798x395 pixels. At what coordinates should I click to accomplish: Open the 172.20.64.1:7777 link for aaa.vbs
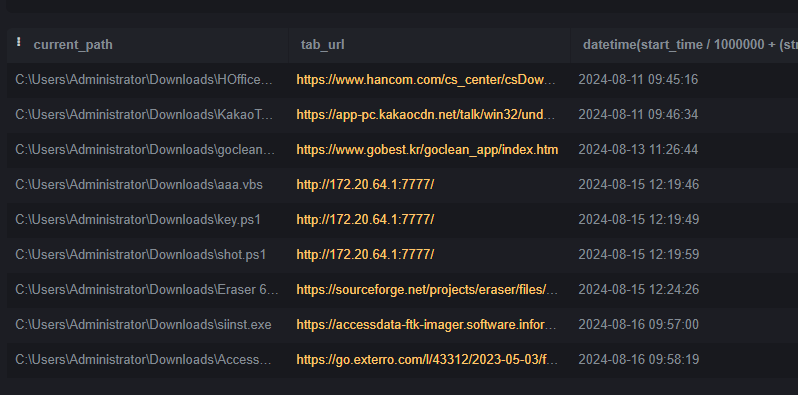point(365,185)
